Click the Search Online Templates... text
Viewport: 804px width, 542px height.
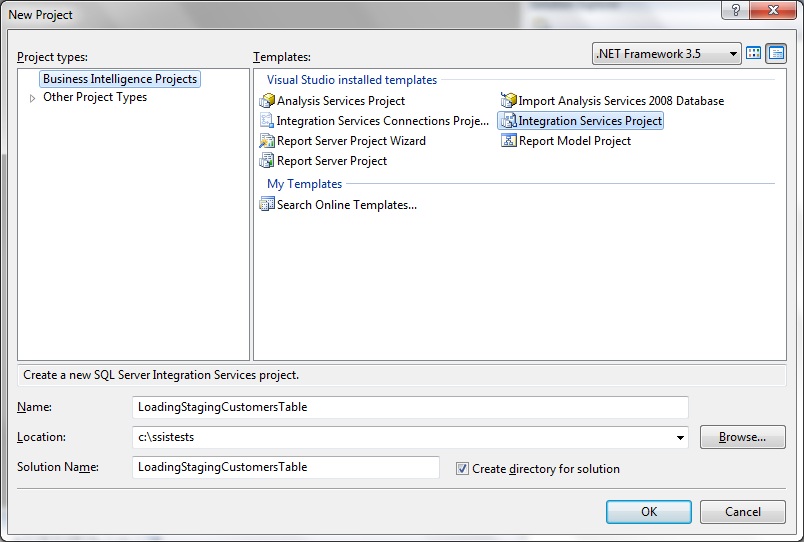coord(347,205)
